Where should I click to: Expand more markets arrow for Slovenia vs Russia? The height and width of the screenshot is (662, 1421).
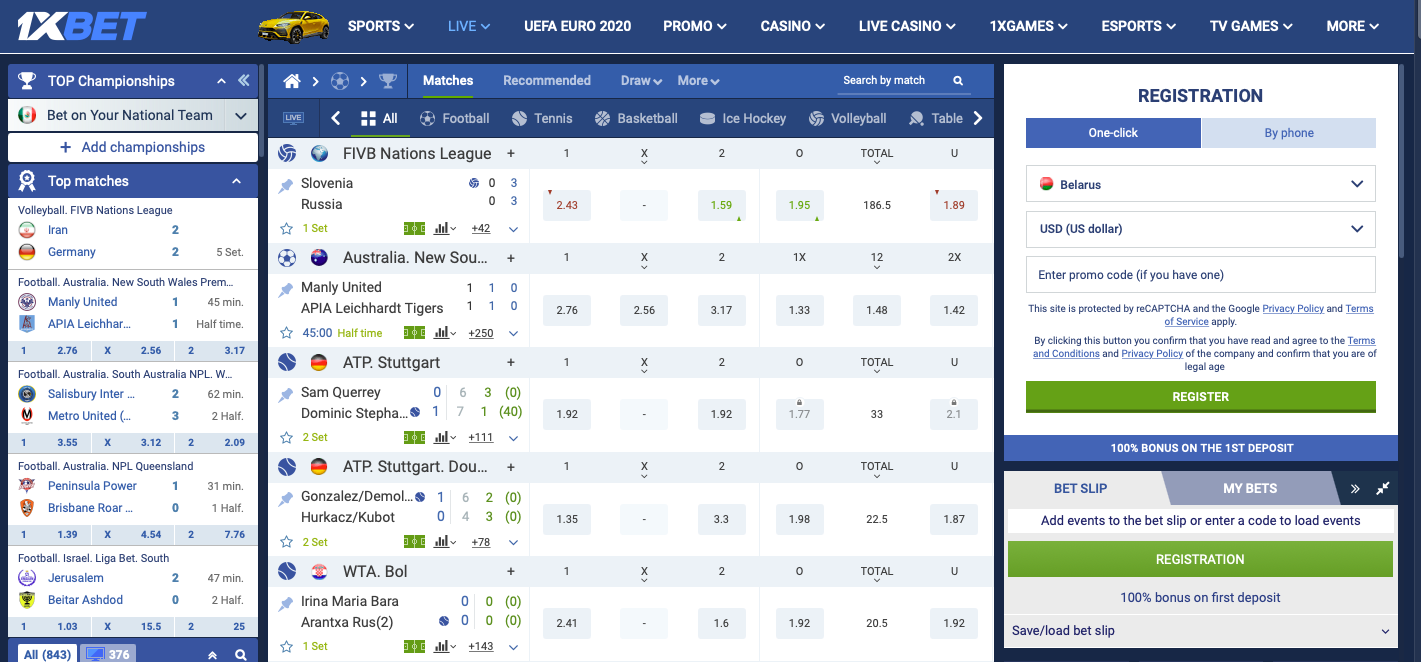(x=513, y=229)
